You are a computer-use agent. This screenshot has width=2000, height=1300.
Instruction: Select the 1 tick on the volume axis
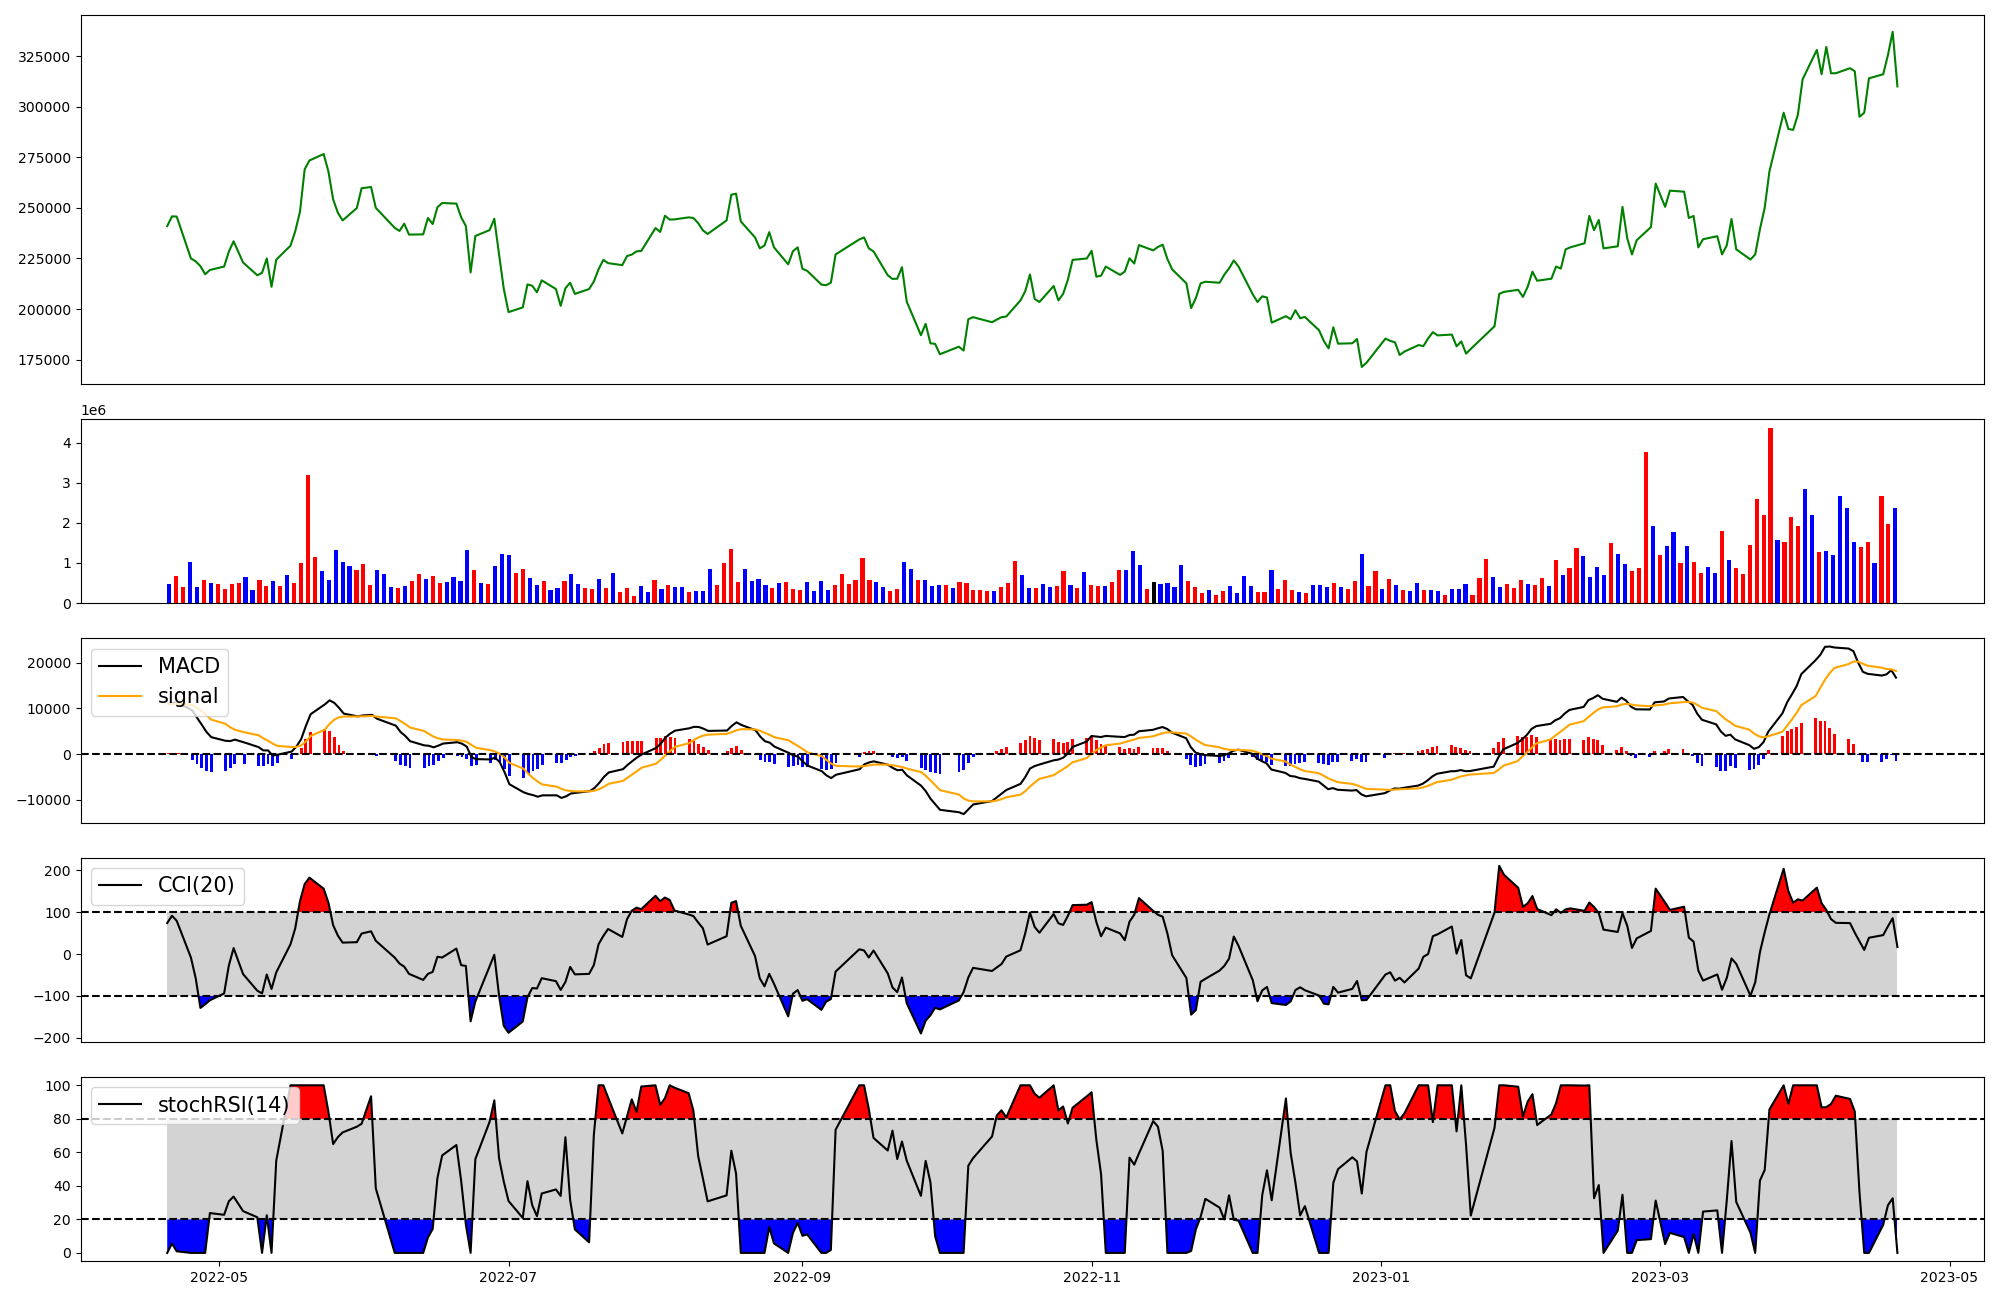66,564
